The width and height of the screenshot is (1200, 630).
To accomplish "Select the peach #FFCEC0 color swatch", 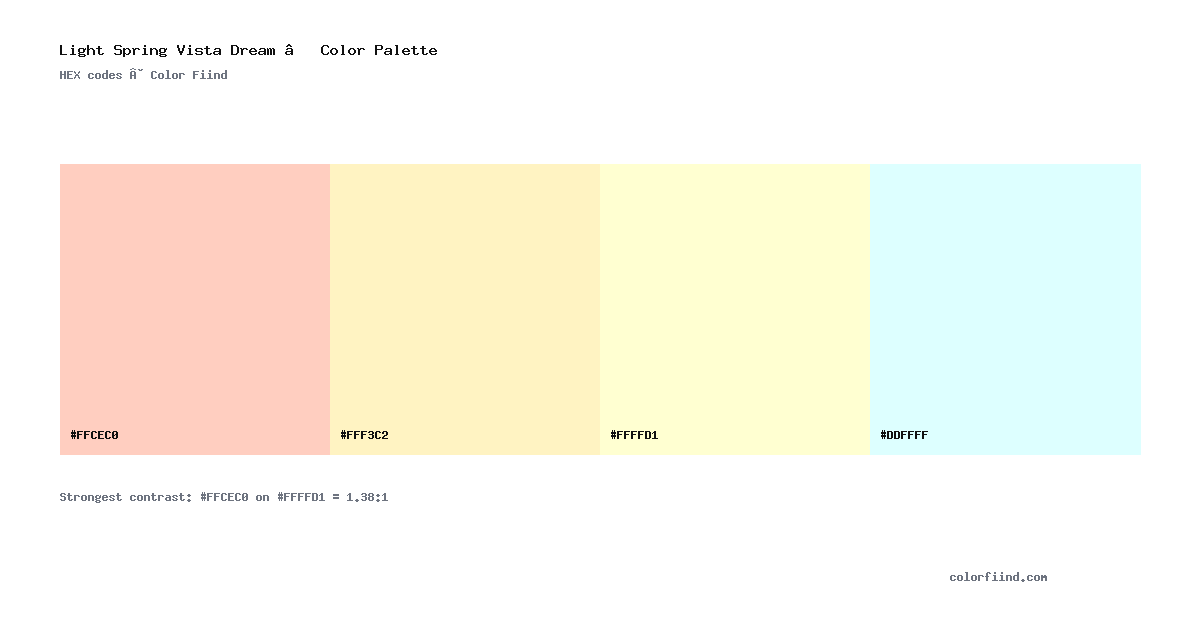I will (x=195, y=309).
